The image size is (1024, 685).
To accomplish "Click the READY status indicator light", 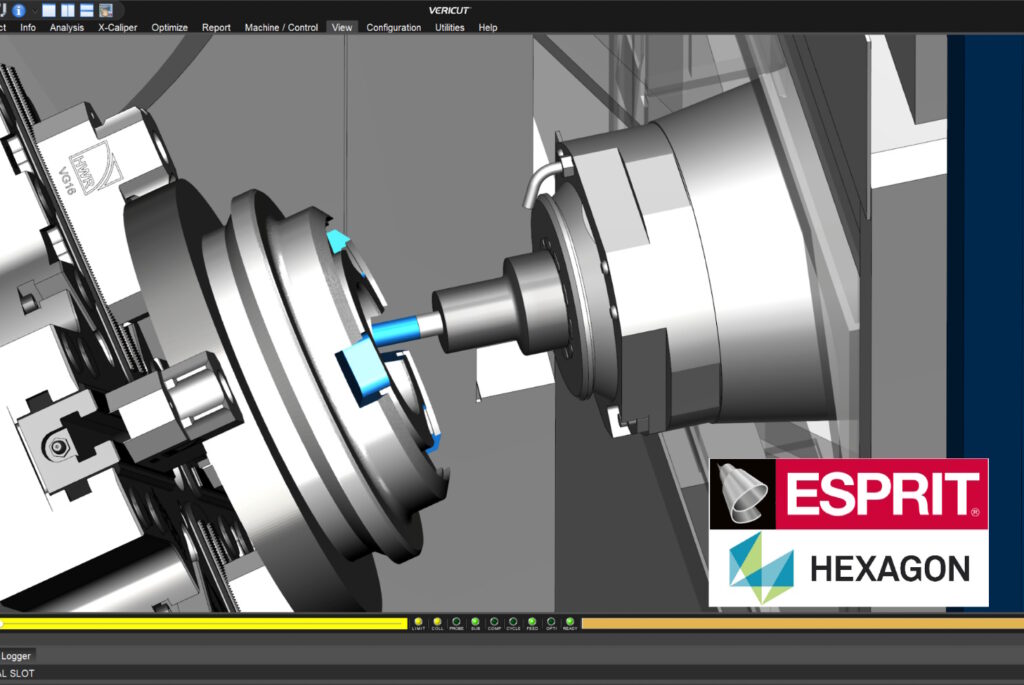I will tap(569, 622).
